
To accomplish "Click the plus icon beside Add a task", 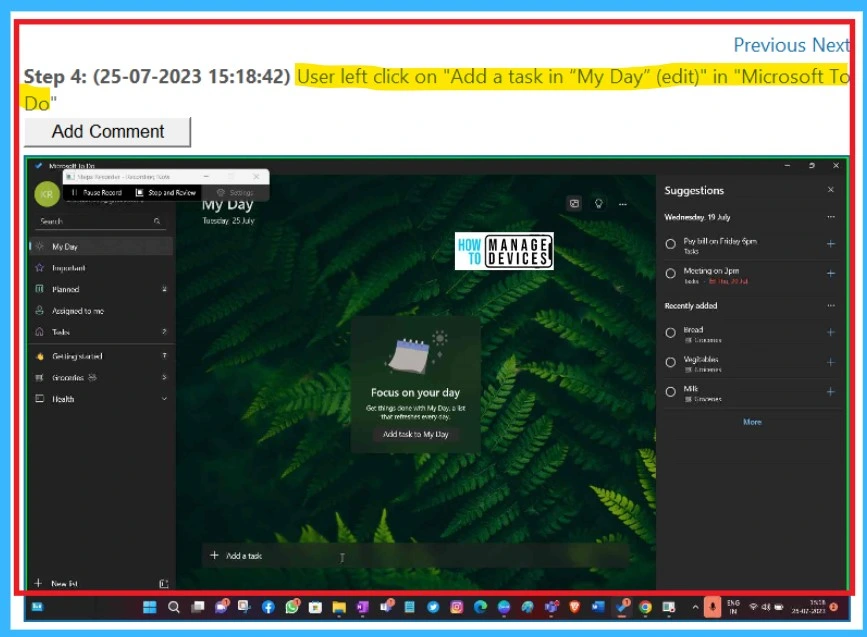I will pos(215,555).
